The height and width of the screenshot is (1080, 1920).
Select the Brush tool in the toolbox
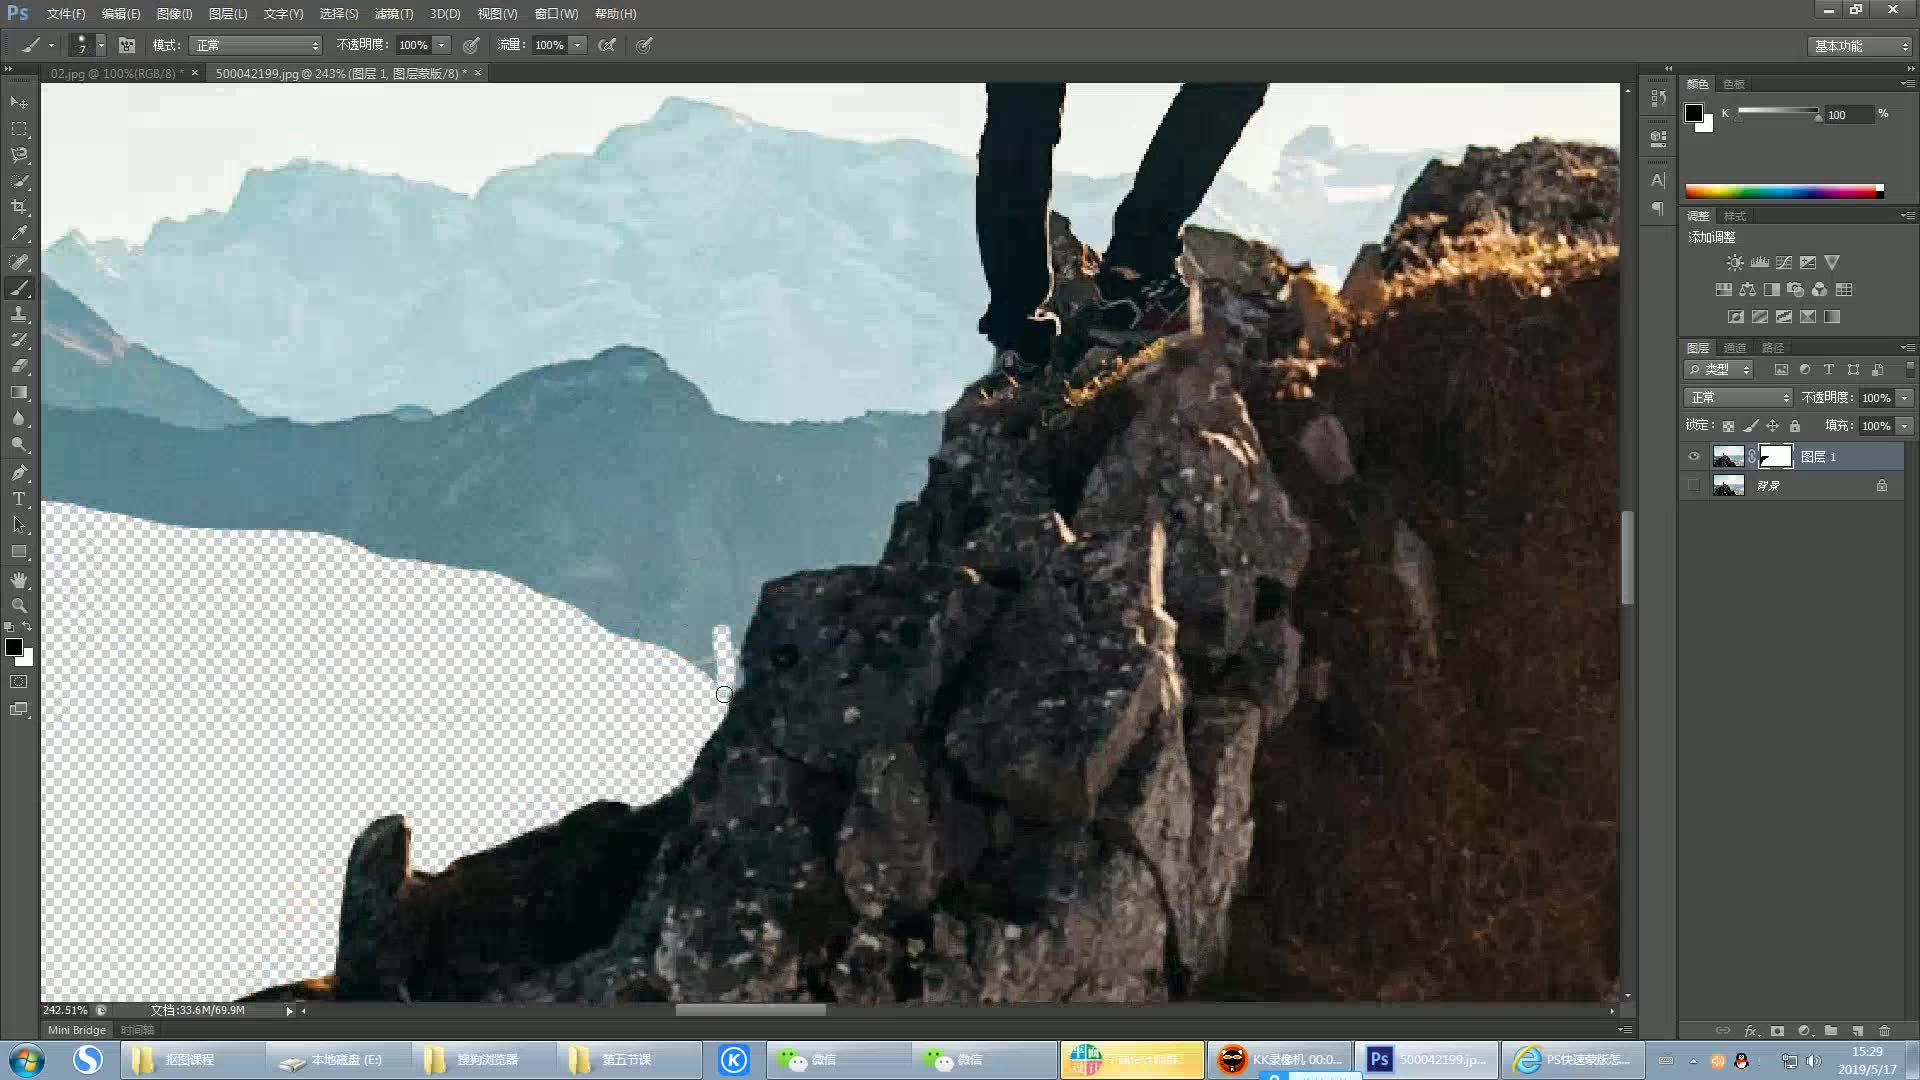click(x=19, y=289)
